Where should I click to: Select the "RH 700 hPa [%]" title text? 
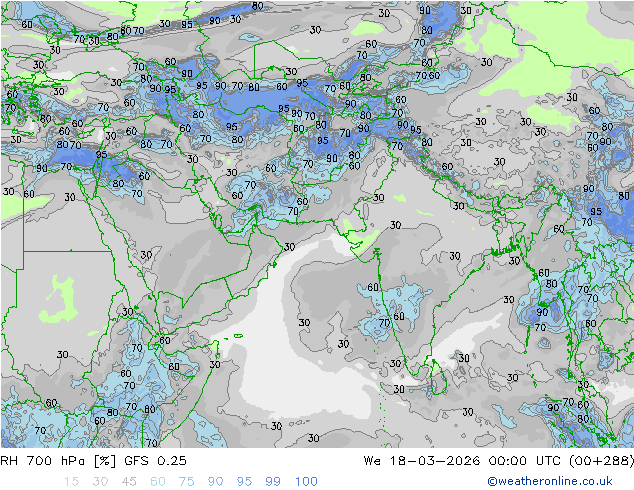coord(58,461)
